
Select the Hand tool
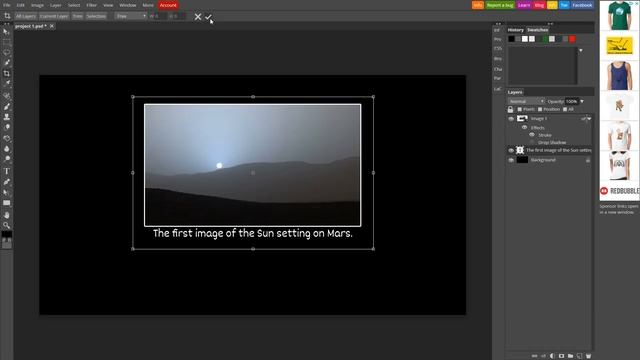click(7, 215)
